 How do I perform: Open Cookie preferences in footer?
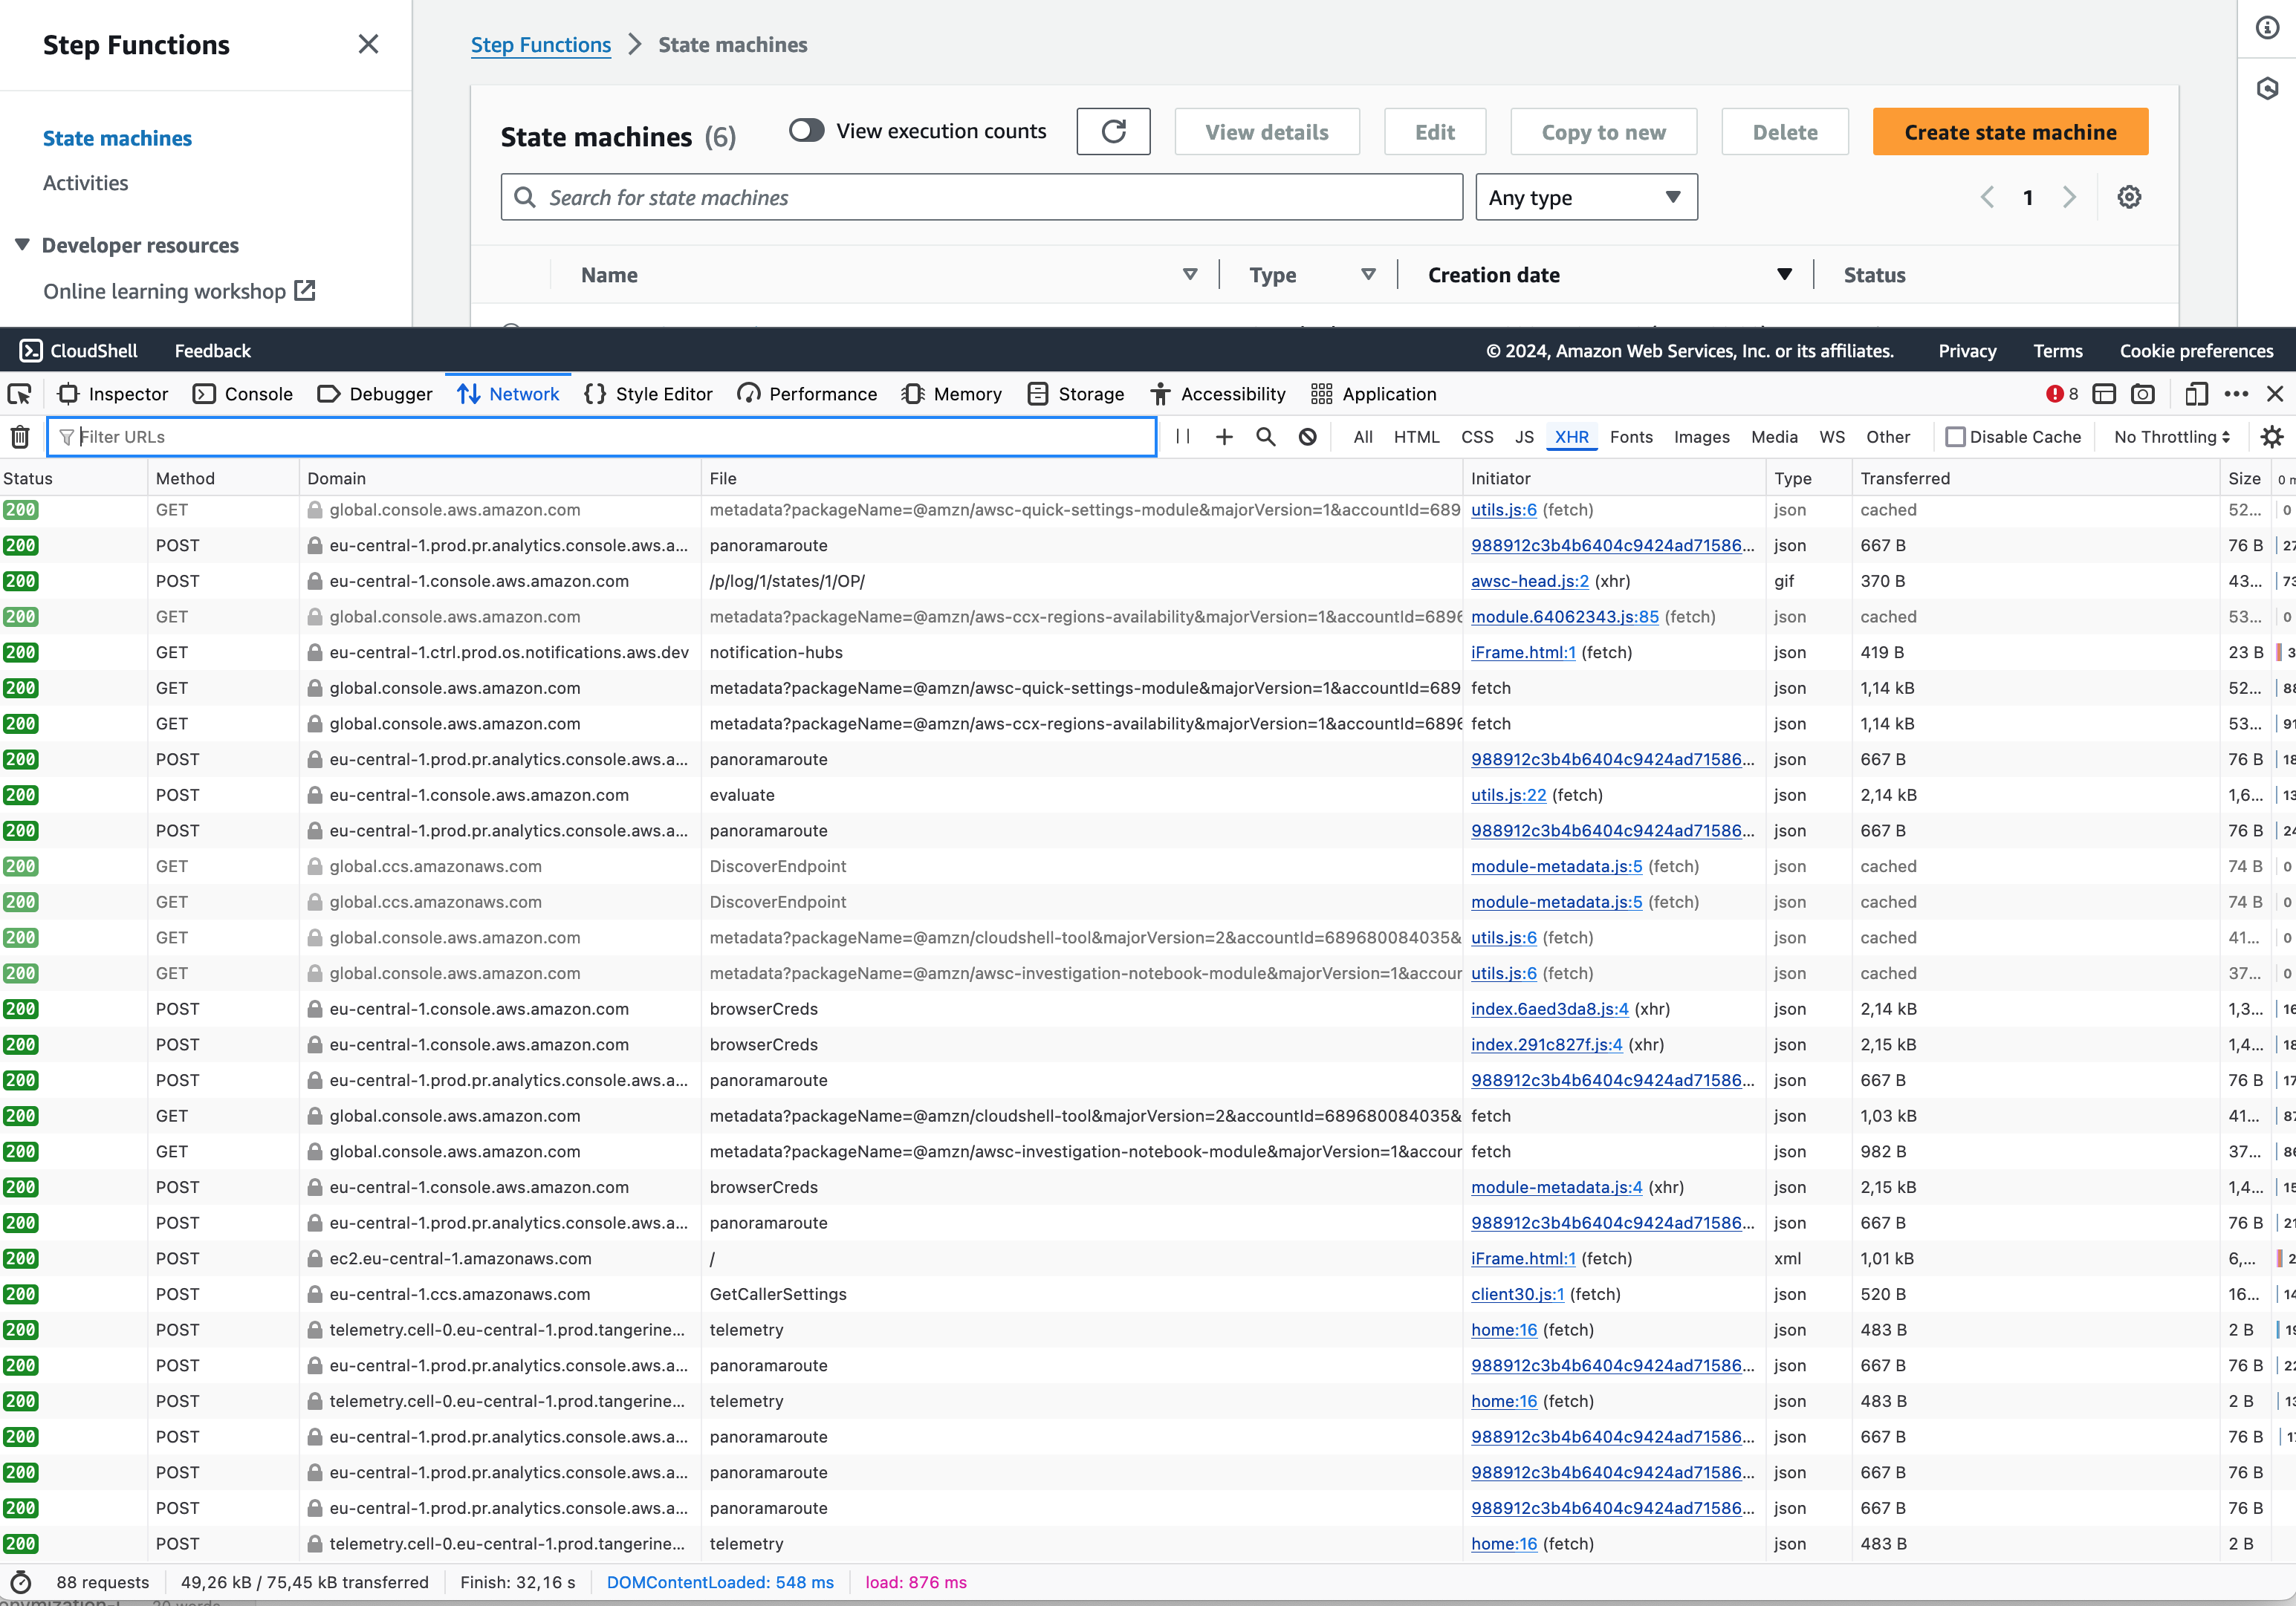(2196, 351)
